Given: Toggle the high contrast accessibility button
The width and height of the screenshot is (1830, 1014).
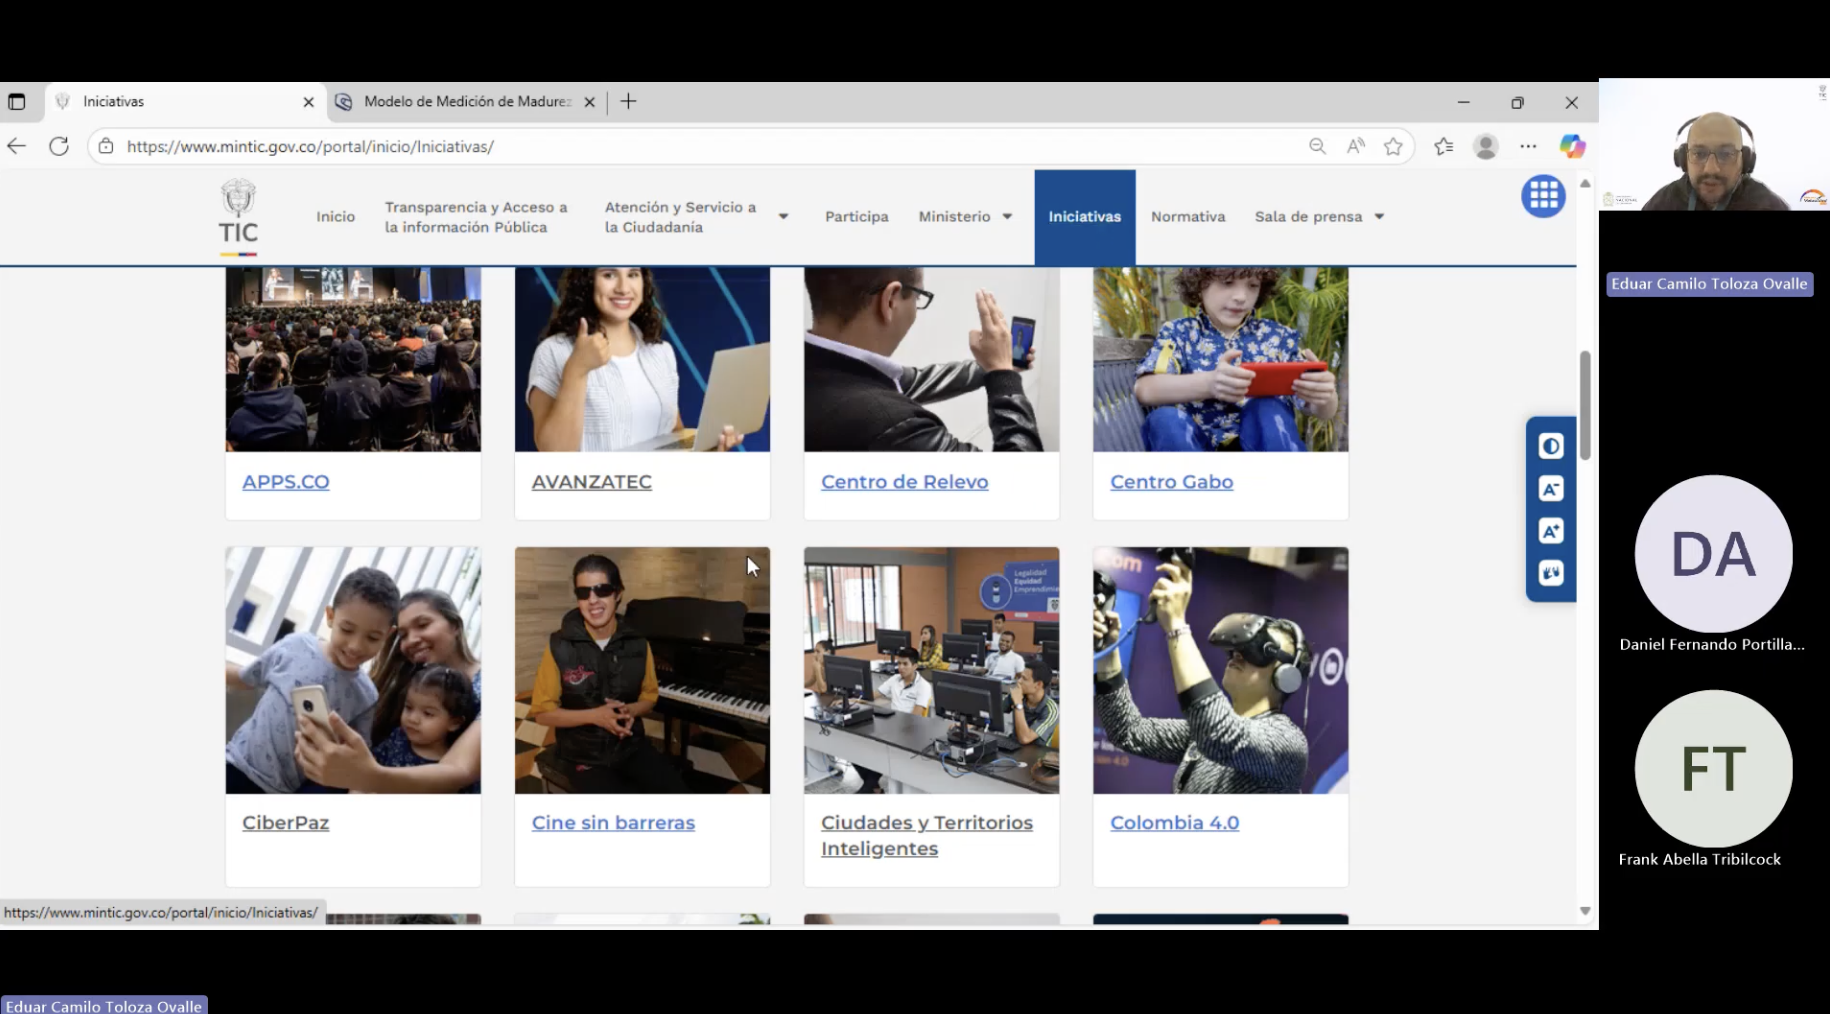Looking at the screenshot, I should [1550, 446].
